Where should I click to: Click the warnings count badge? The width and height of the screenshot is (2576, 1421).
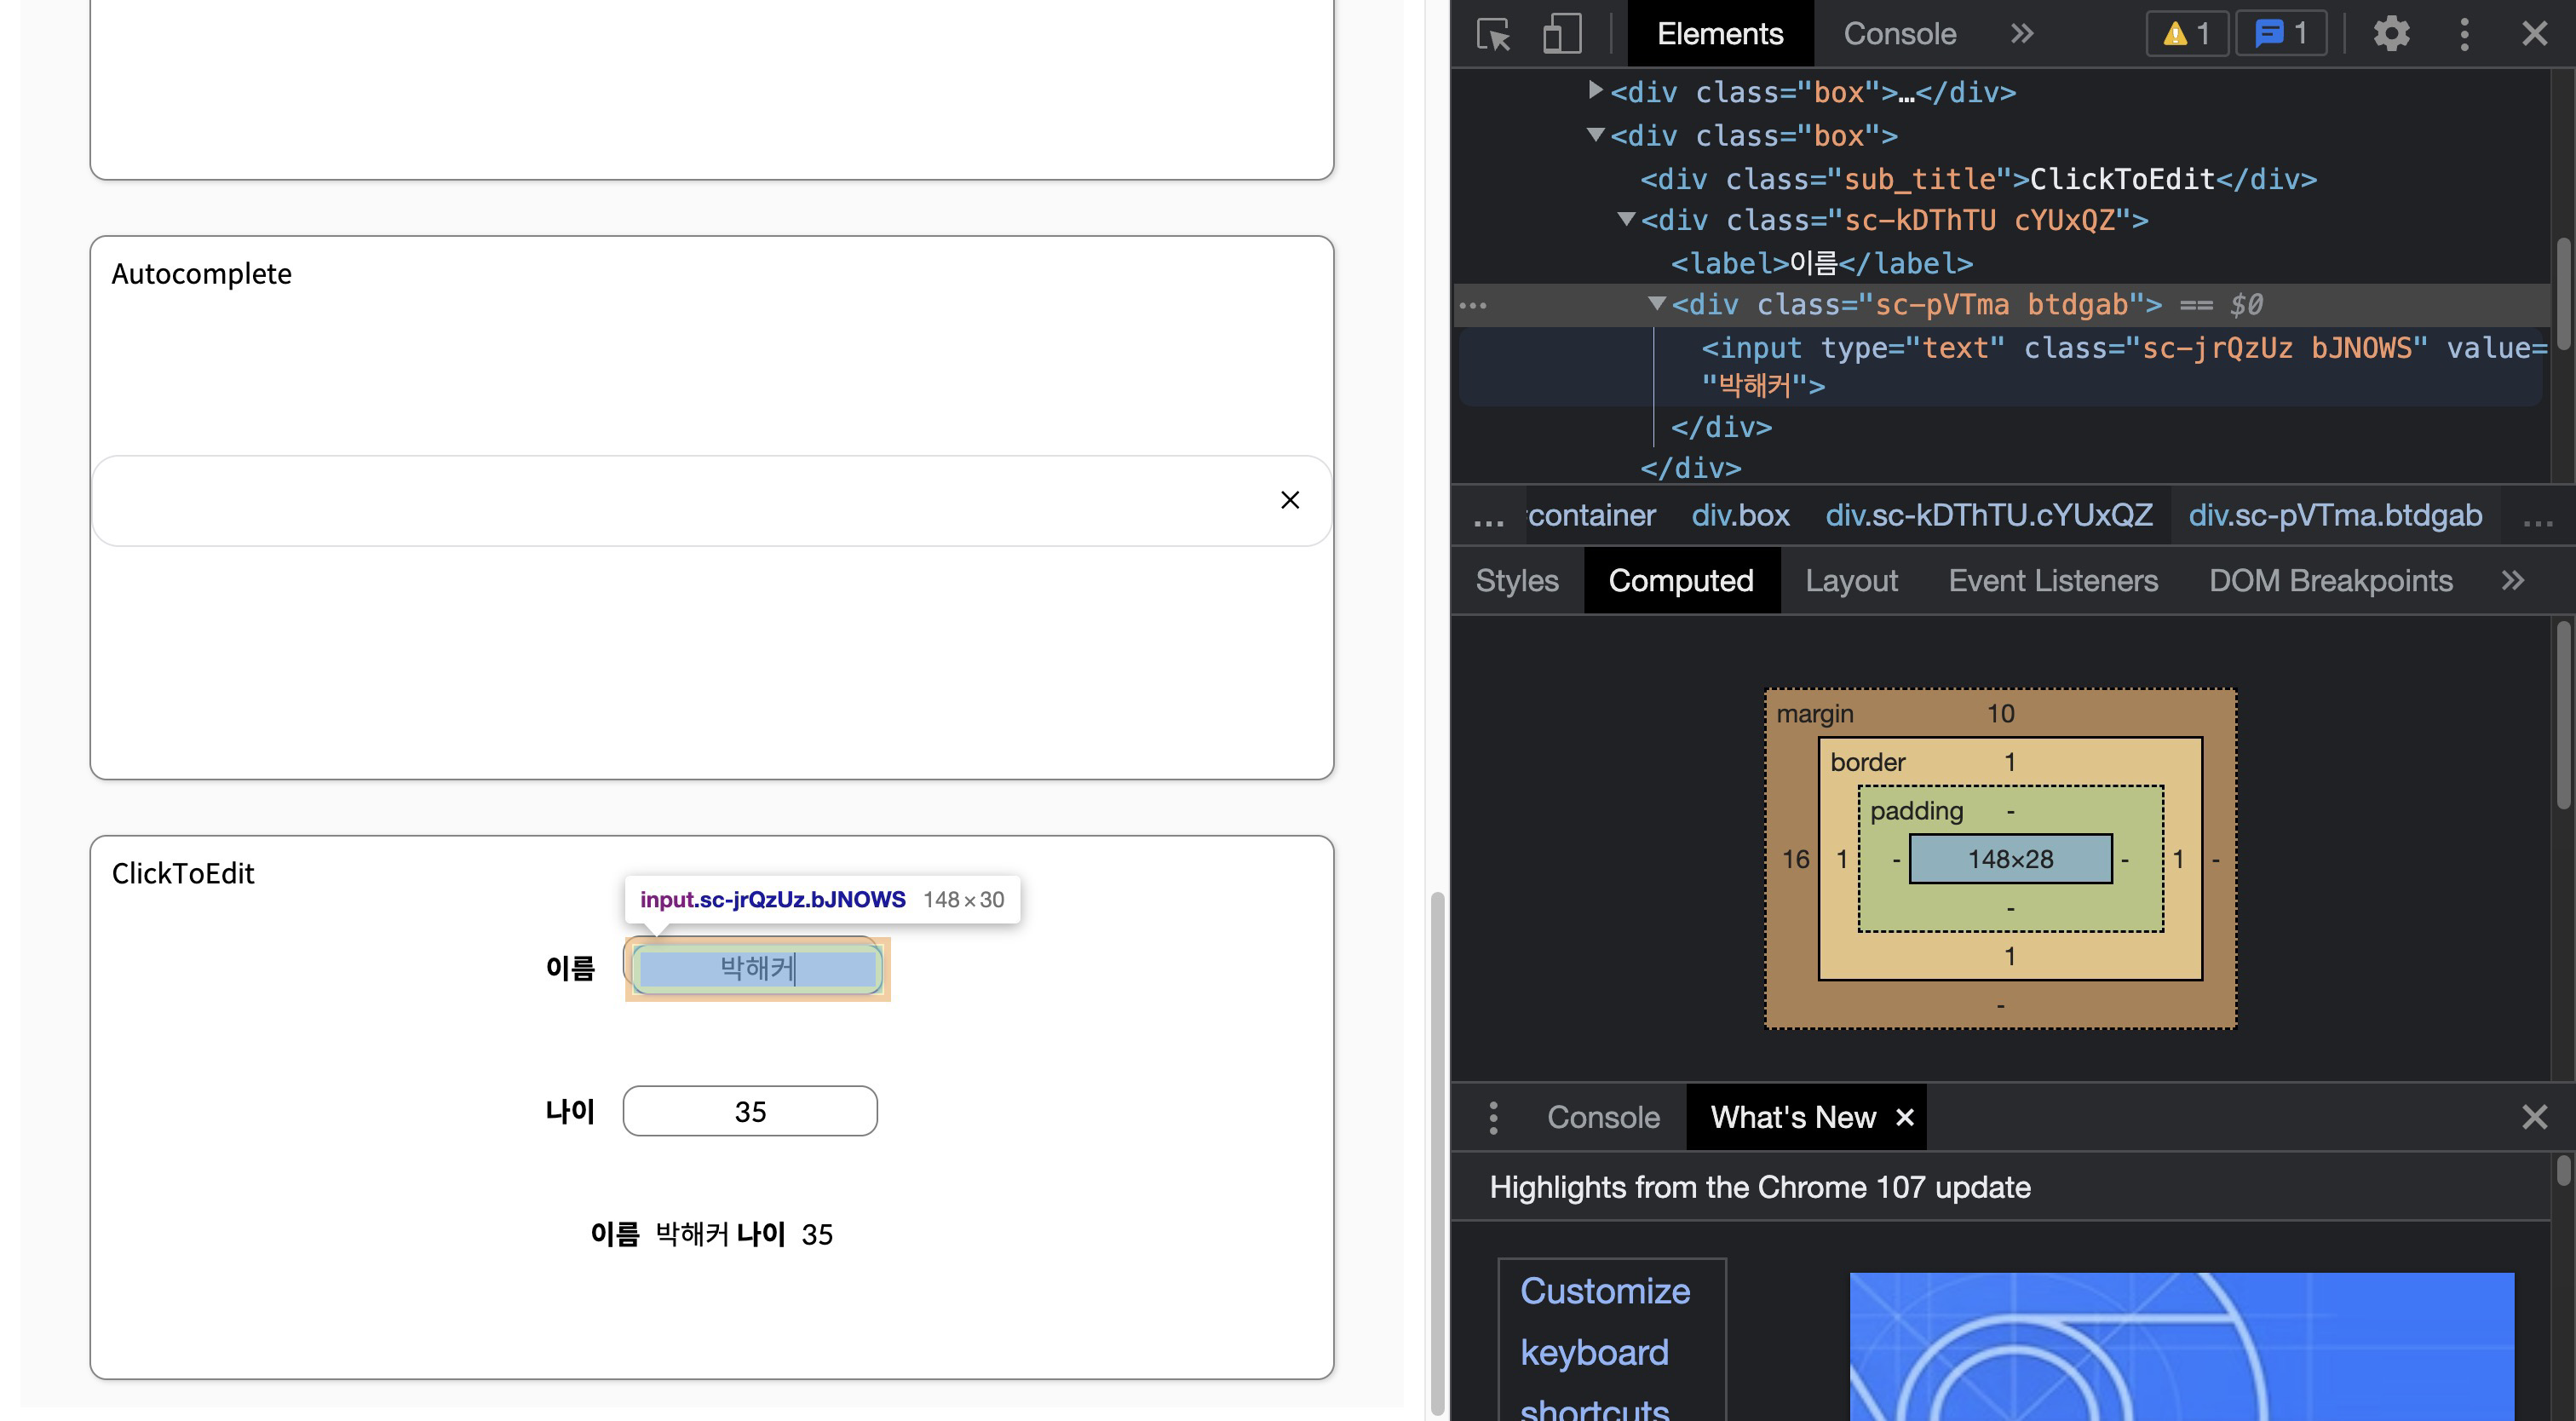pos(2186,34)
